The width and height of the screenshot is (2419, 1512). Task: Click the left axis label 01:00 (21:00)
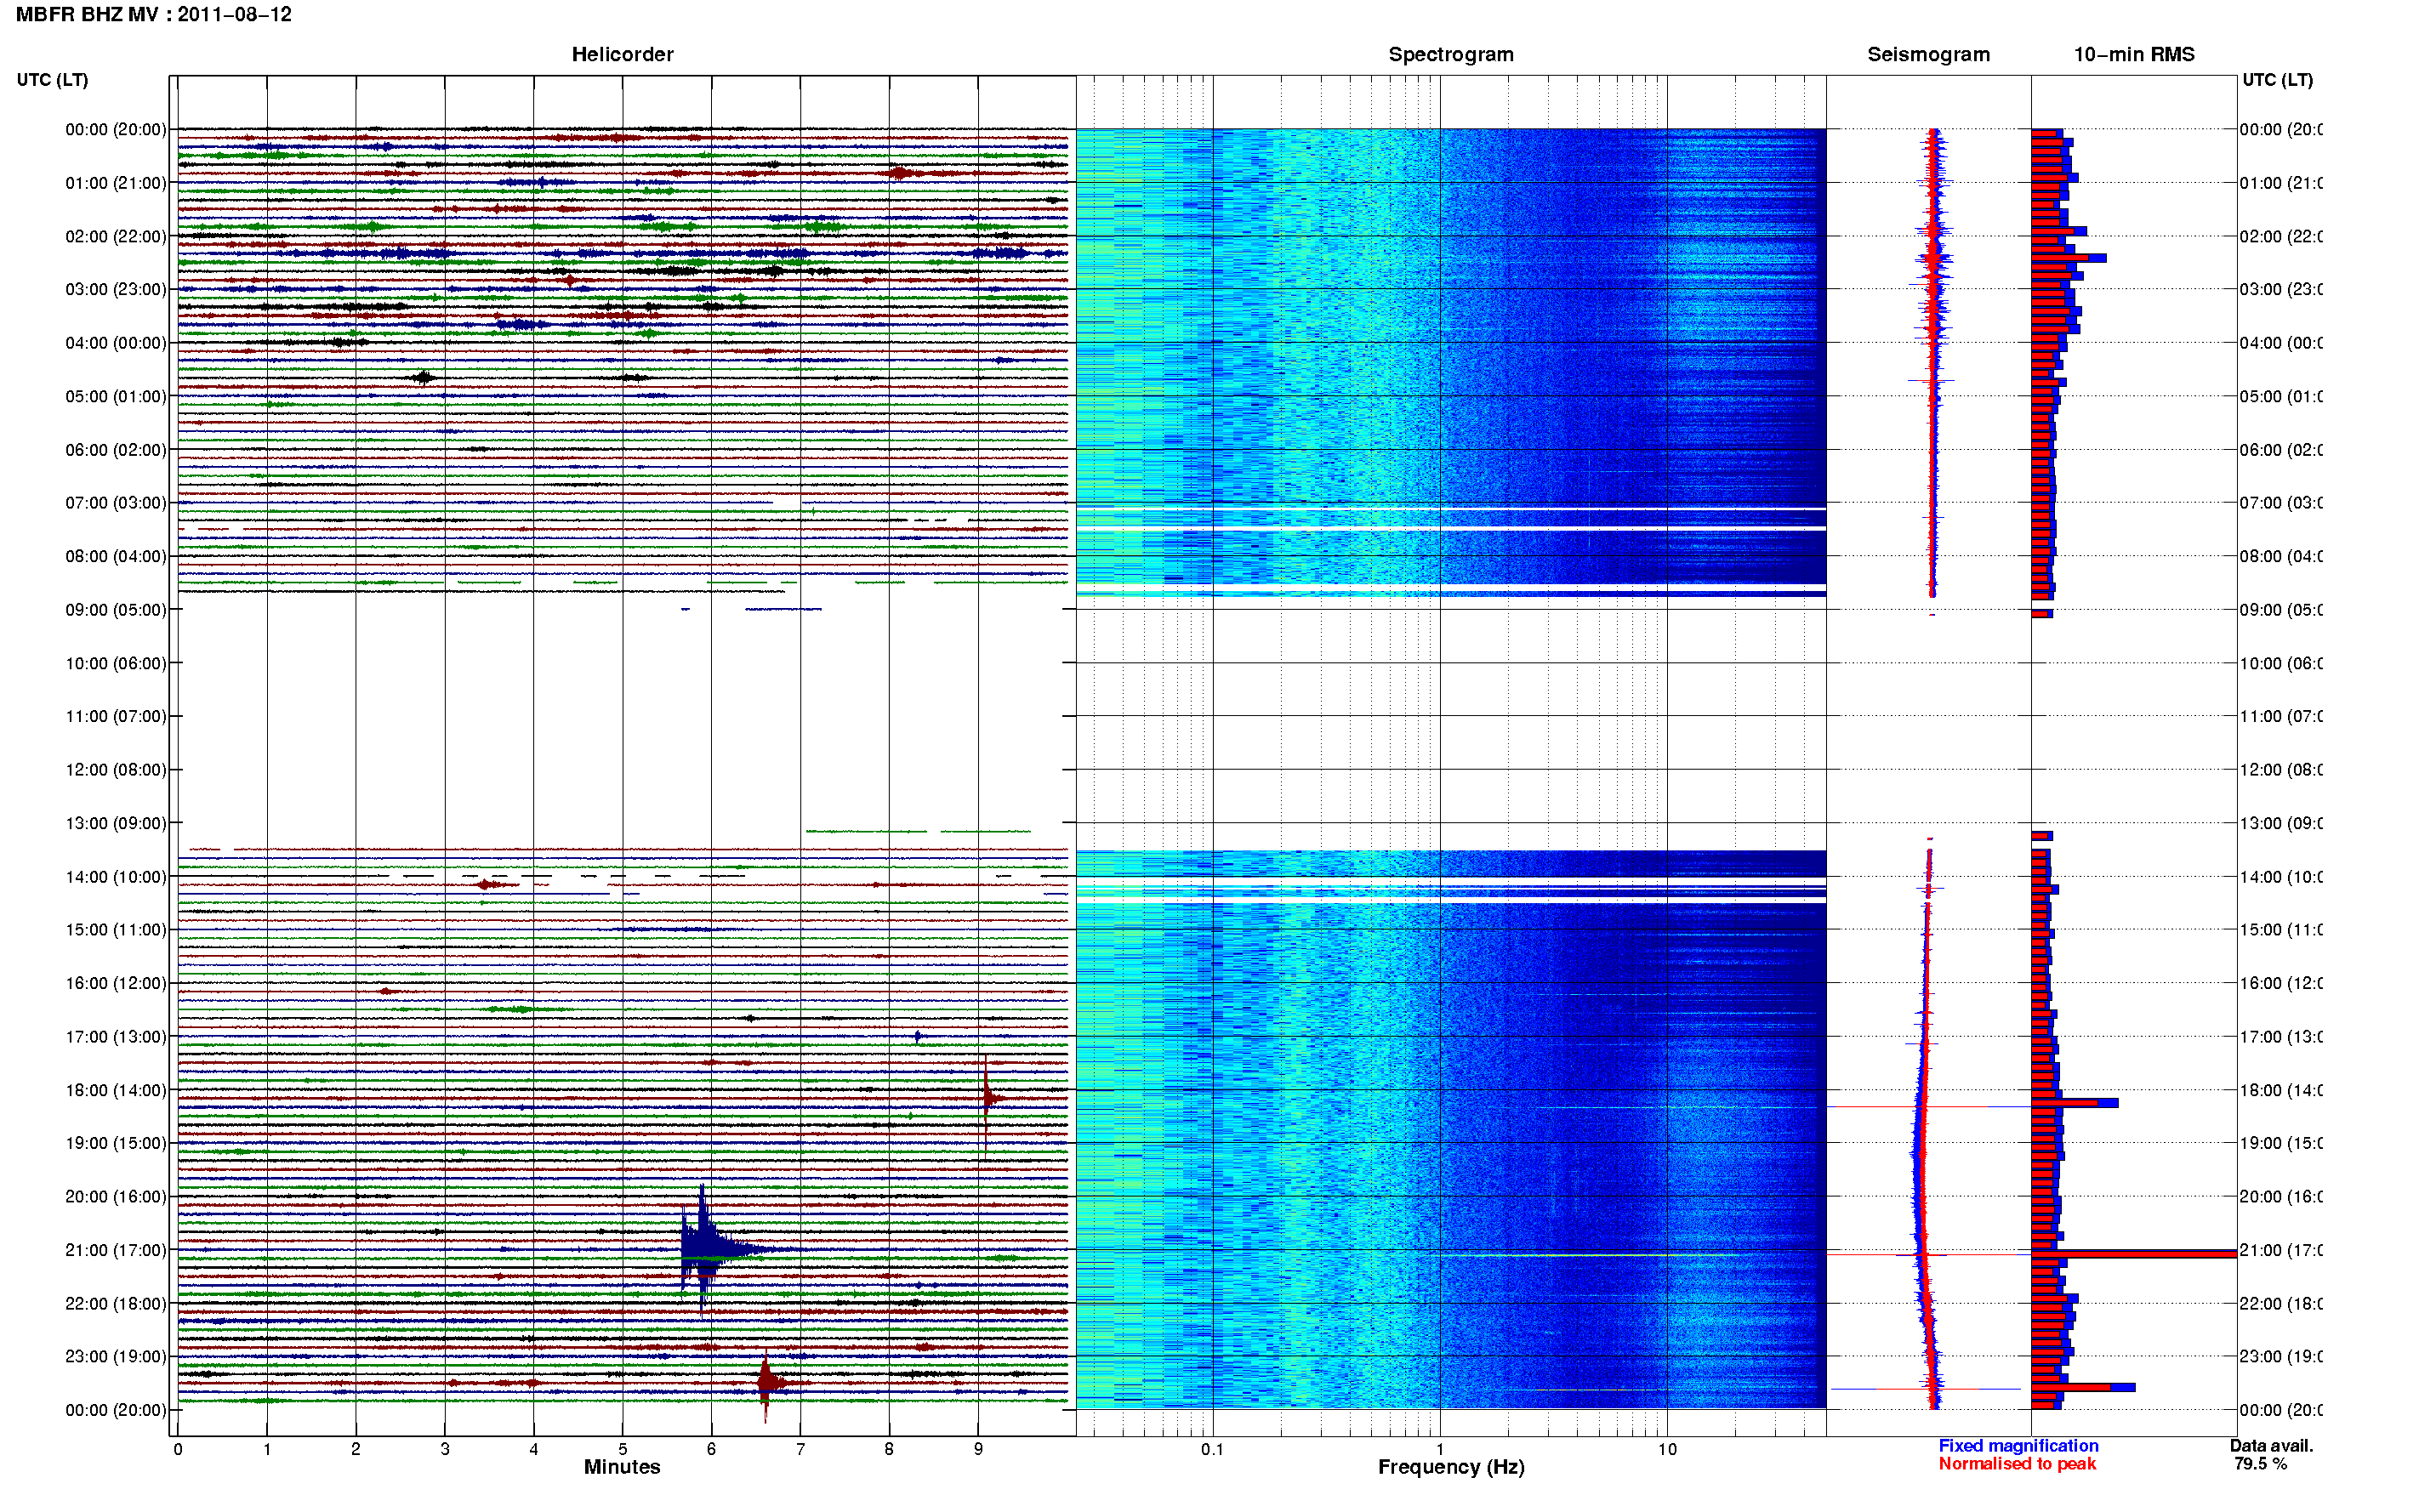tap(116, 183)
